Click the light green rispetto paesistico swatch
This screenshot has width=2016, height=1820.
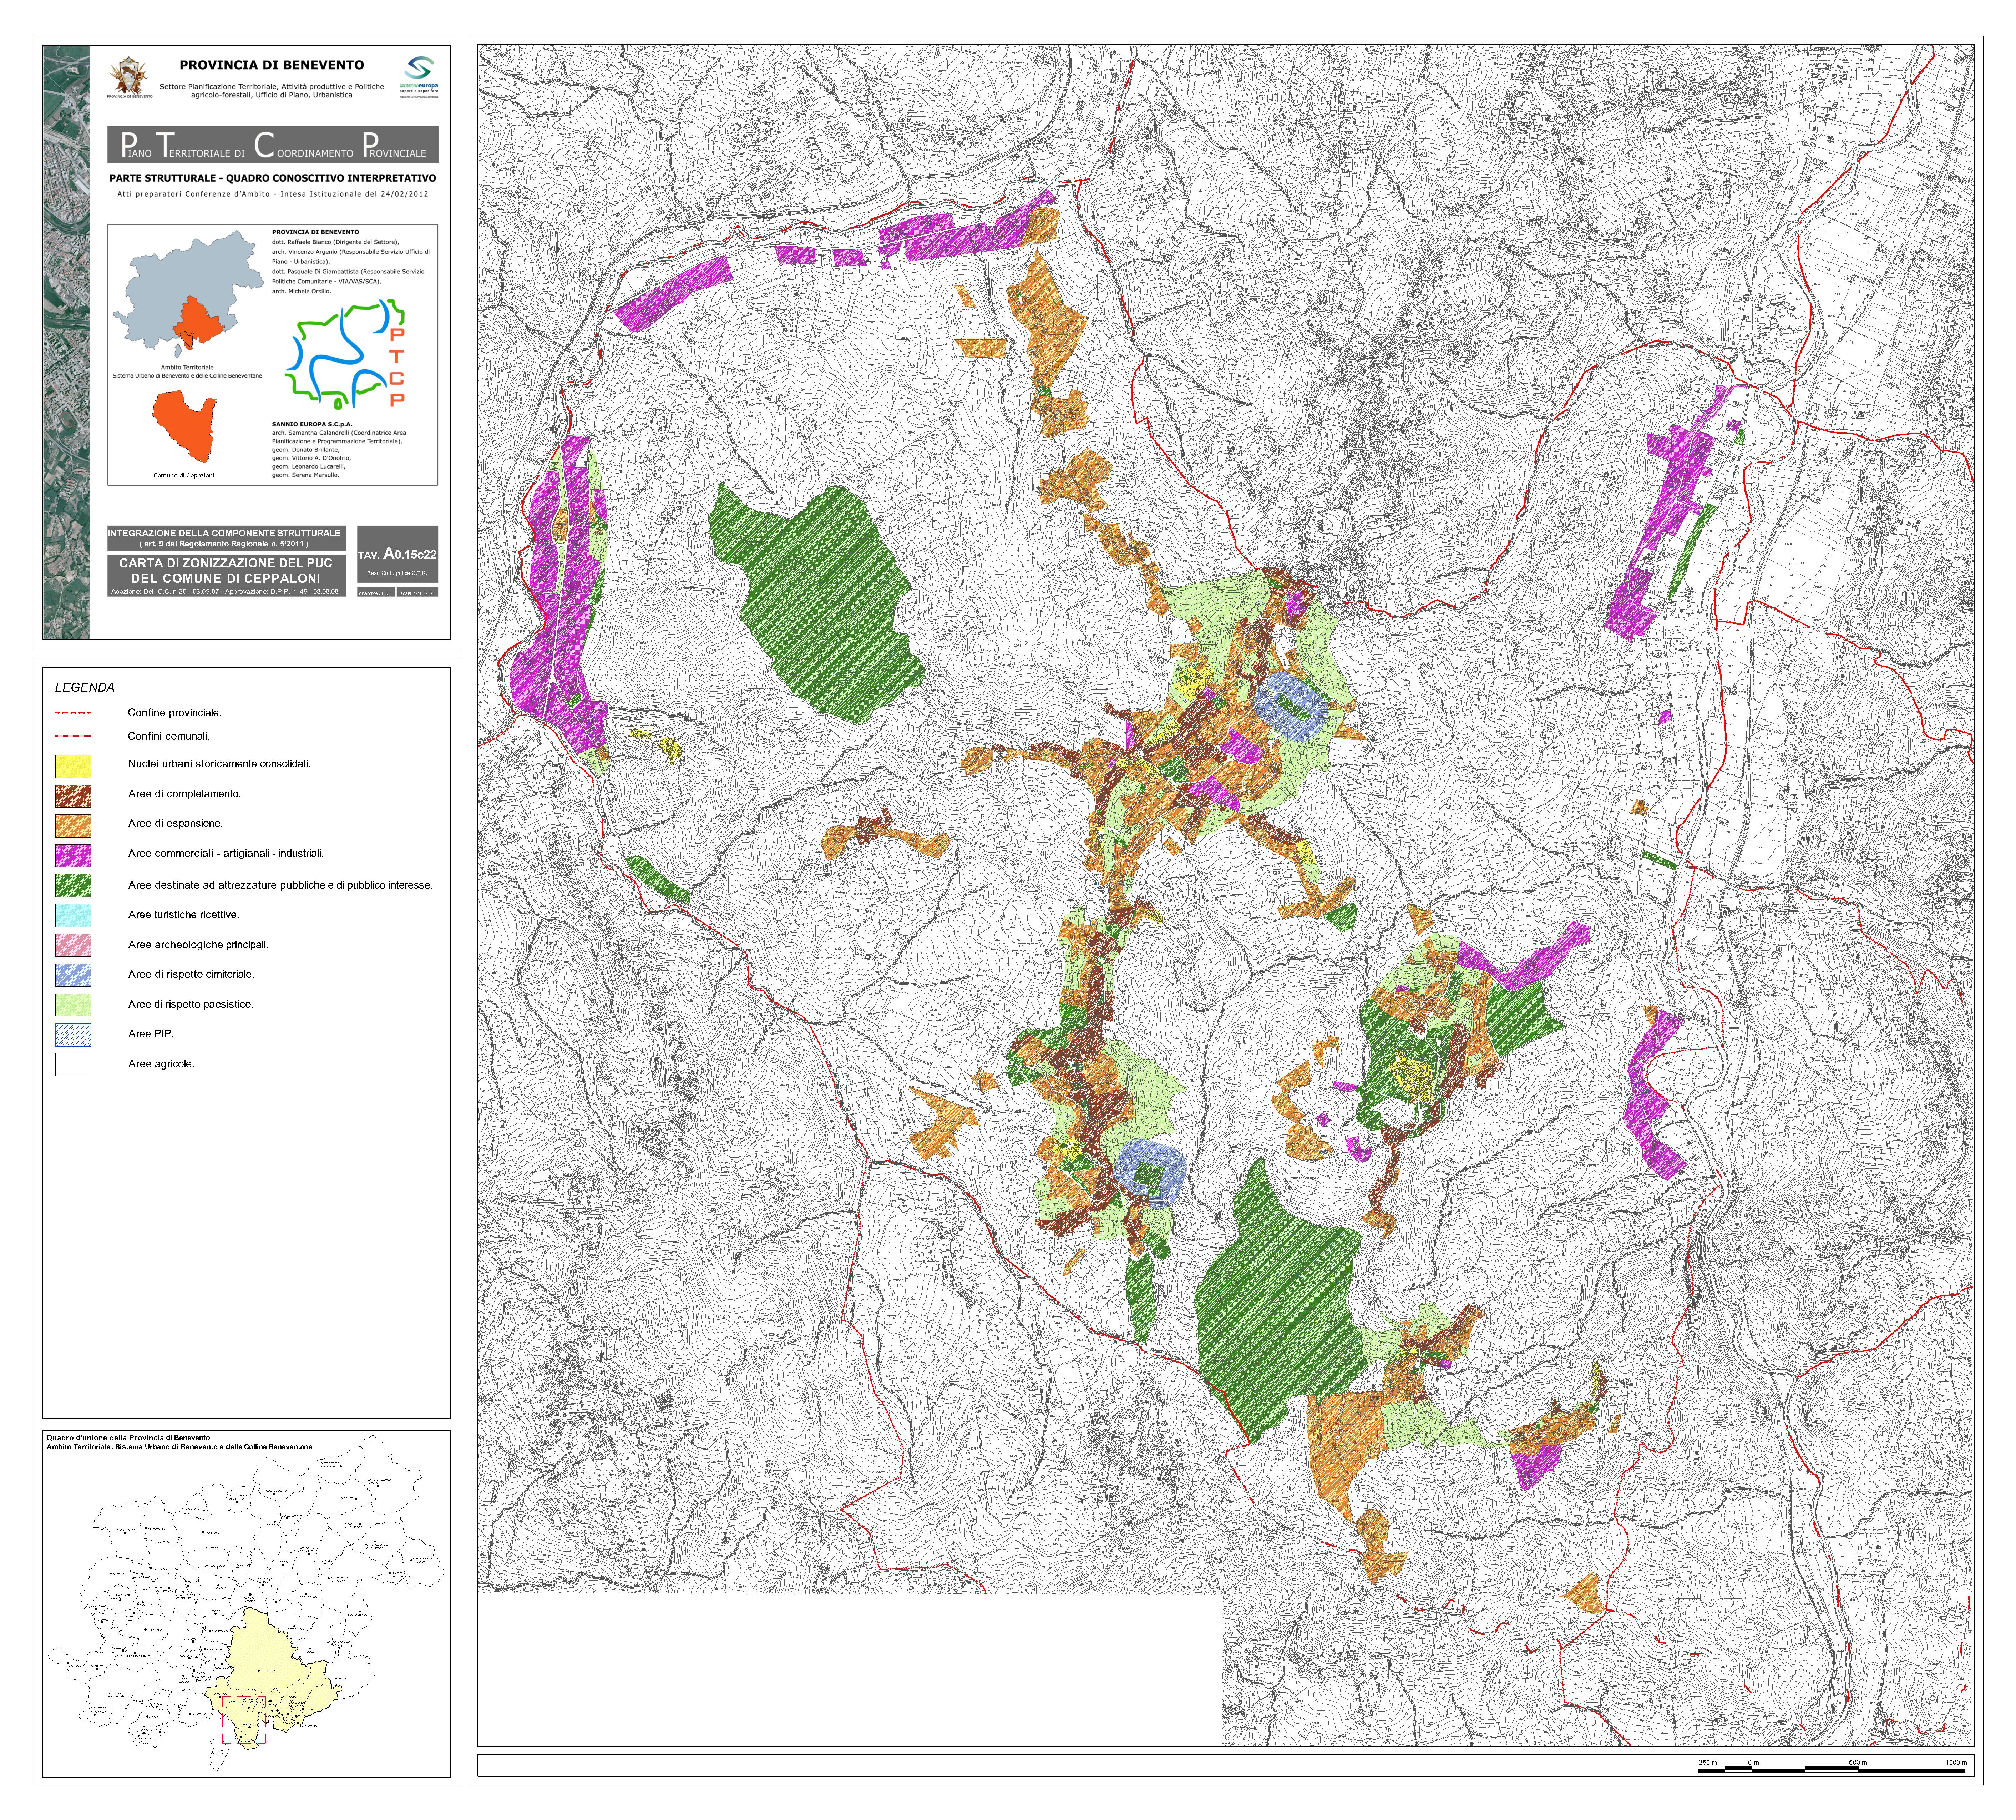[x=73, y=1005]
